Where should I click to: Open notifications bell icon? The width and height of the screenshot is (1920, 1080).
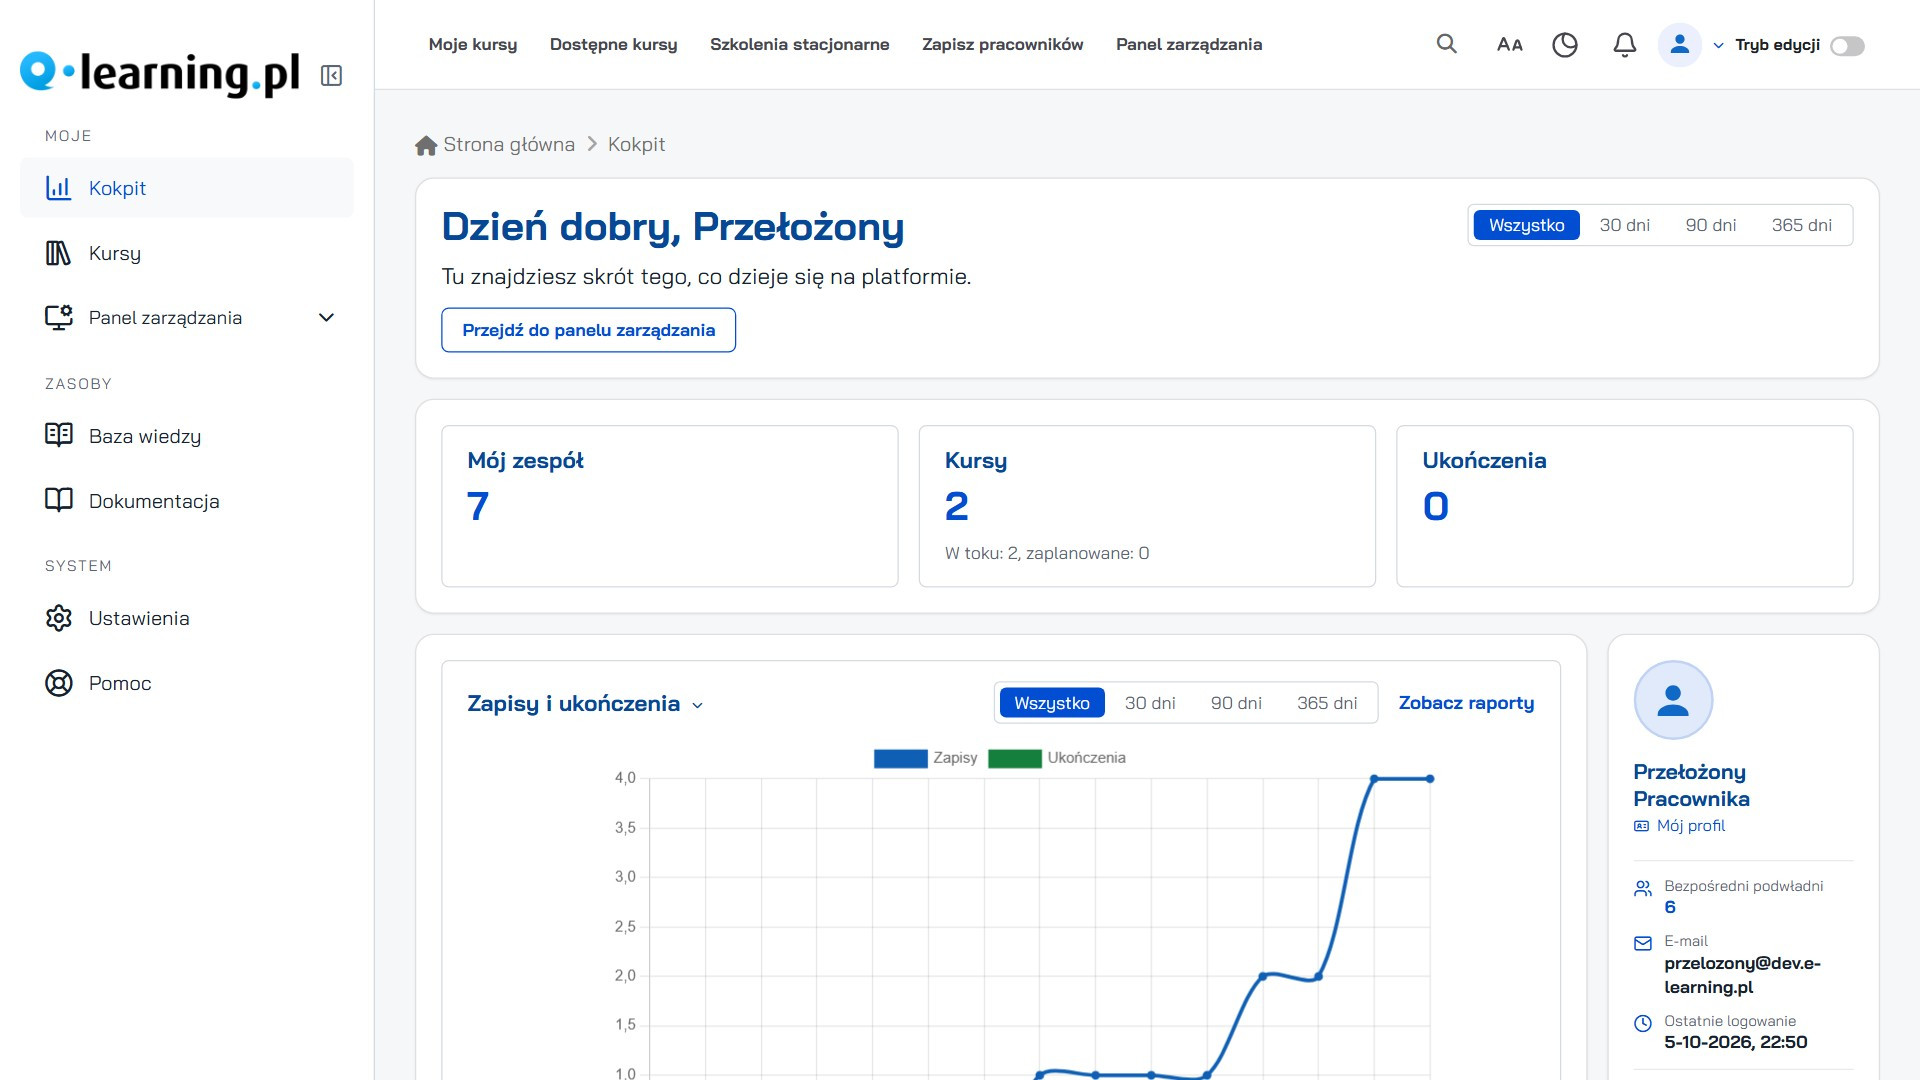pyautogui.click(x=1625, y=45)
